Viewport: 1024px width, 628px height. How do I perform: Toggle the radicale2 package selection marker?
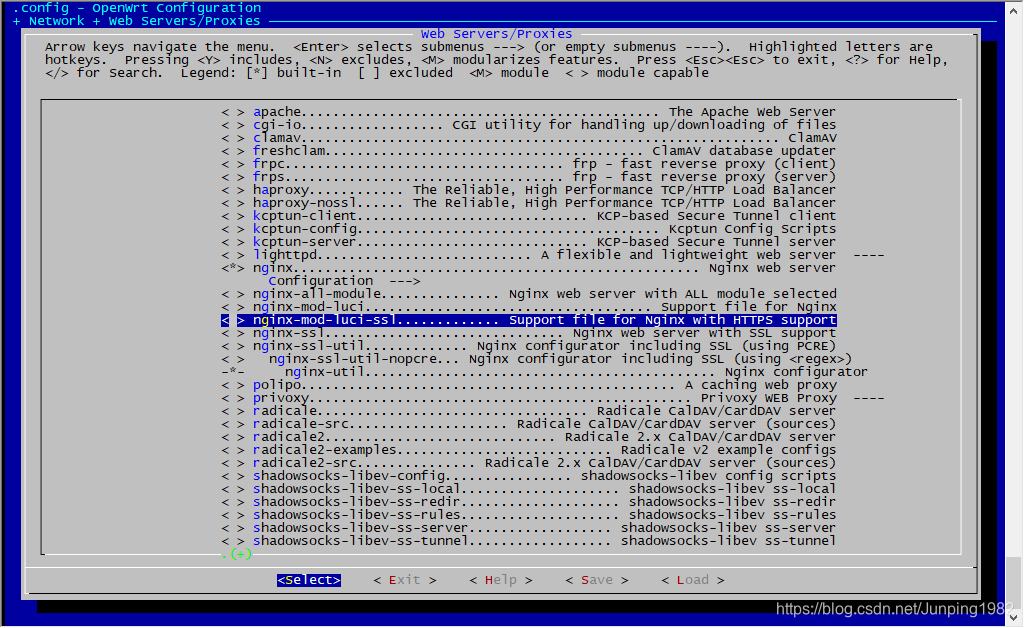[233, 437]
